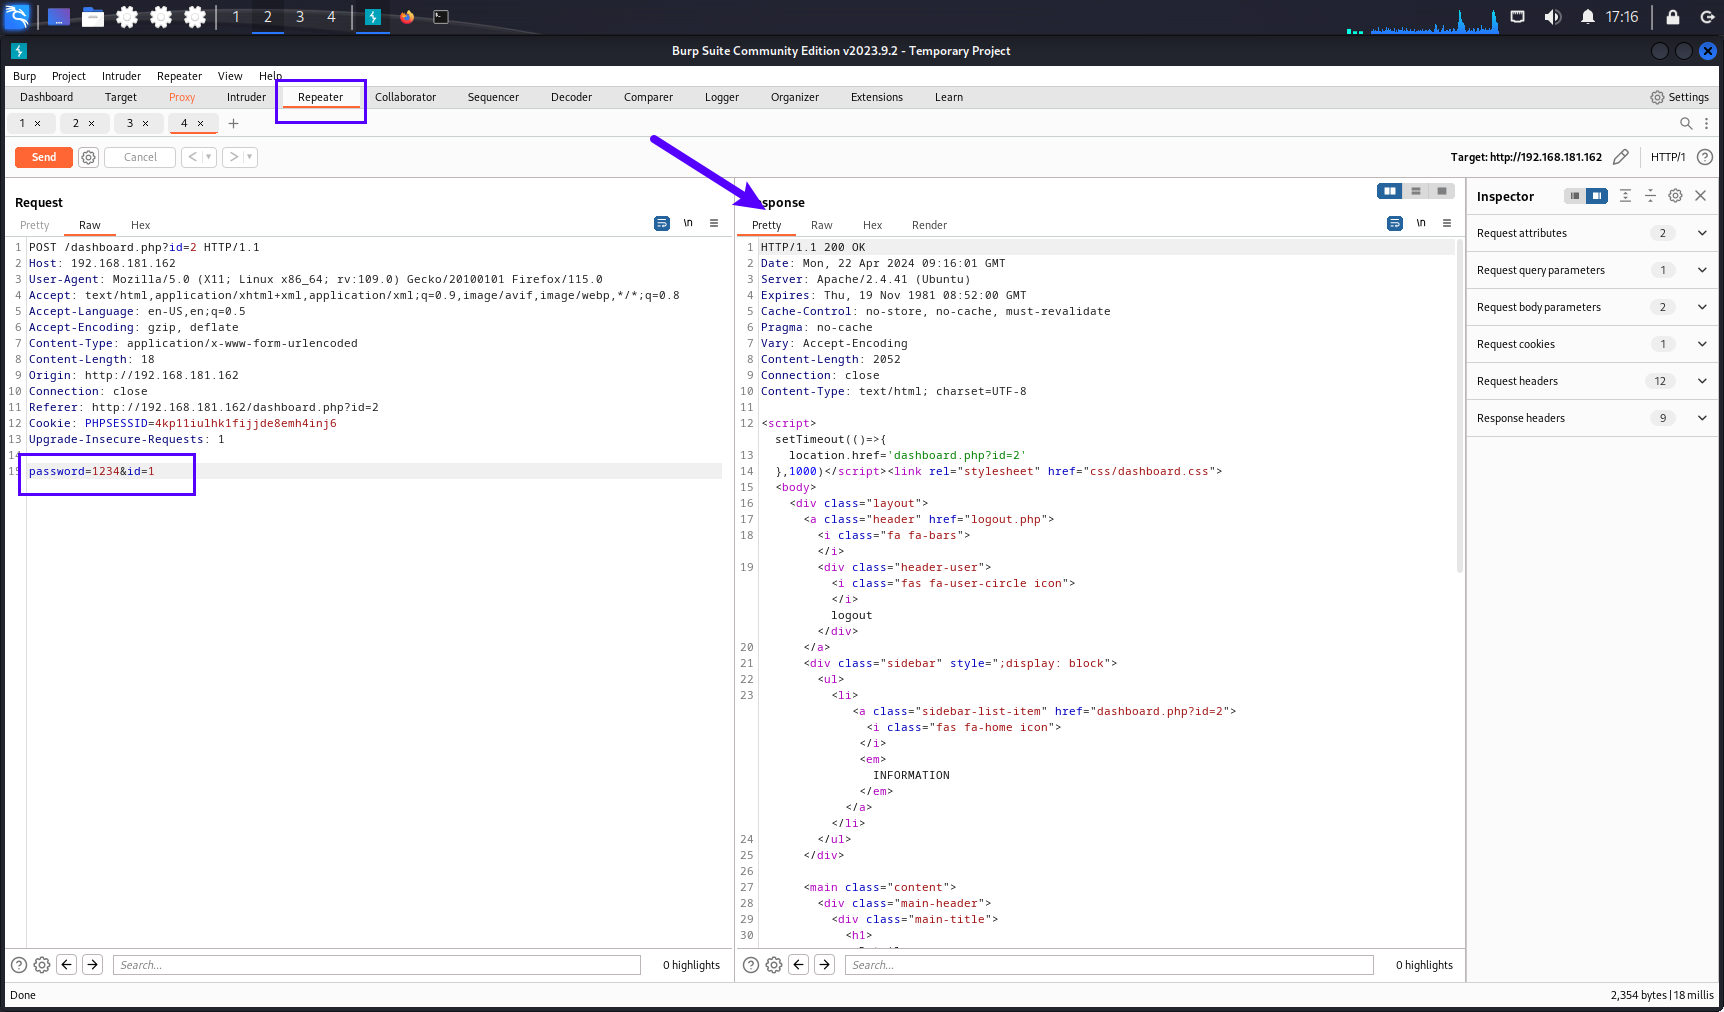Go to next request in history
1724x1012 pixels.
tap(234, 157)
